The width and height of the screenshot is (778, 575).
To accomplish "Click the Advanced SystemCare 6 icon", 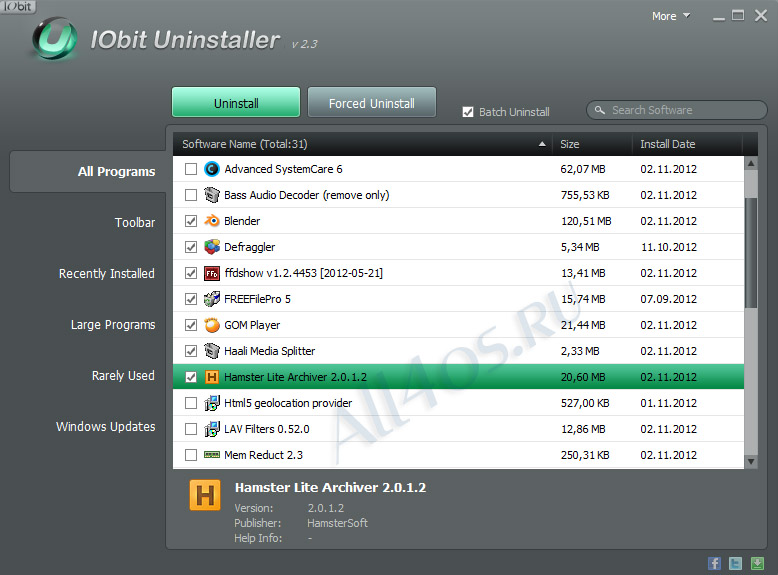I will [x=212, y=169].
